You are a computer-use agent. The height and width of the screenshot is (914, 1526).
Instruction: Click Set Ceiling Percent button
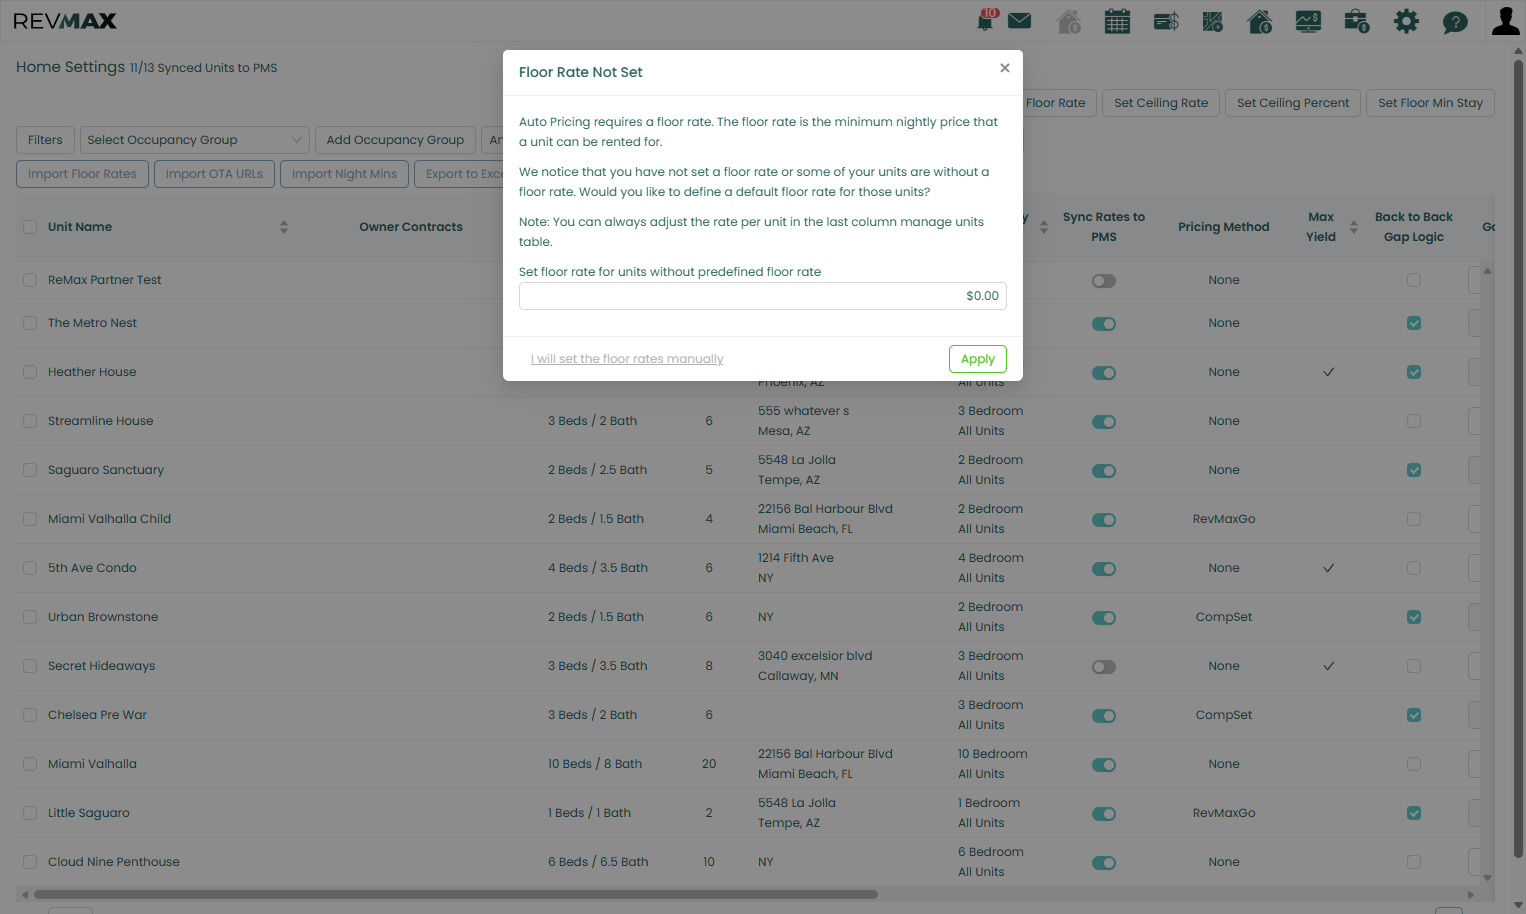coord(1293,103)
